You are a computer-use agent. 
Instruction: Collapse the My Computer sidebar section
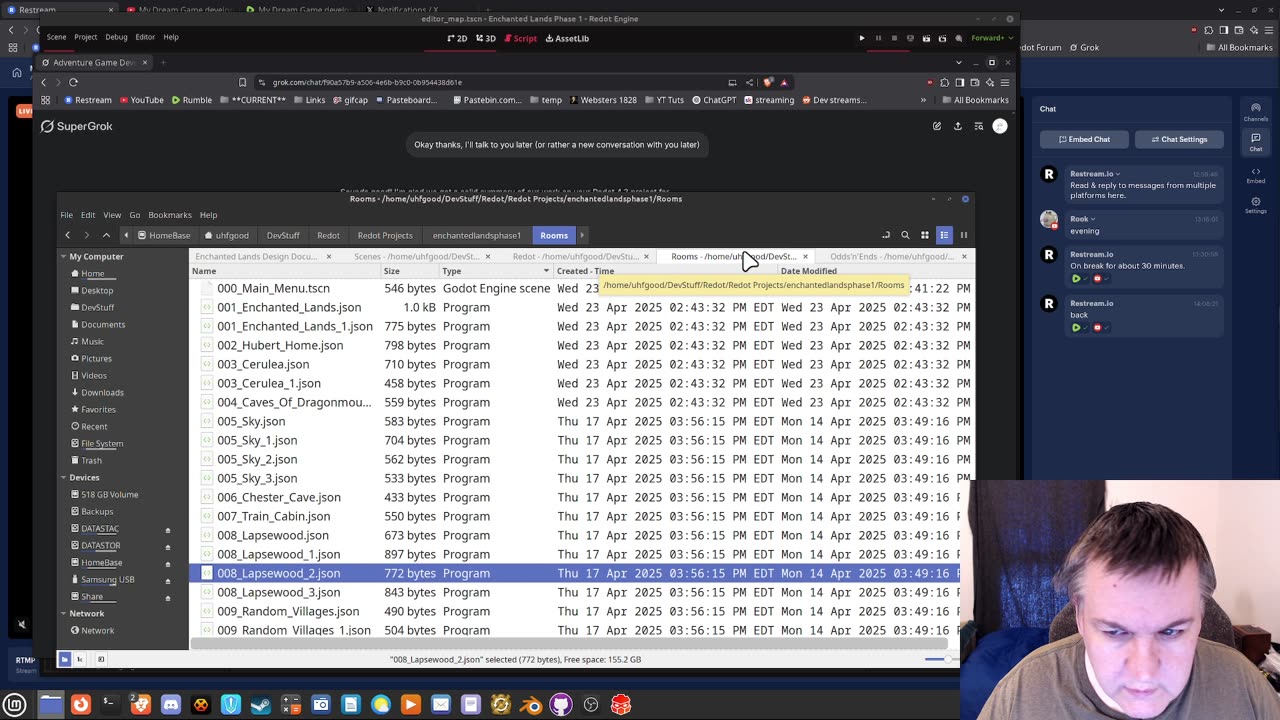tap(63, 257)
